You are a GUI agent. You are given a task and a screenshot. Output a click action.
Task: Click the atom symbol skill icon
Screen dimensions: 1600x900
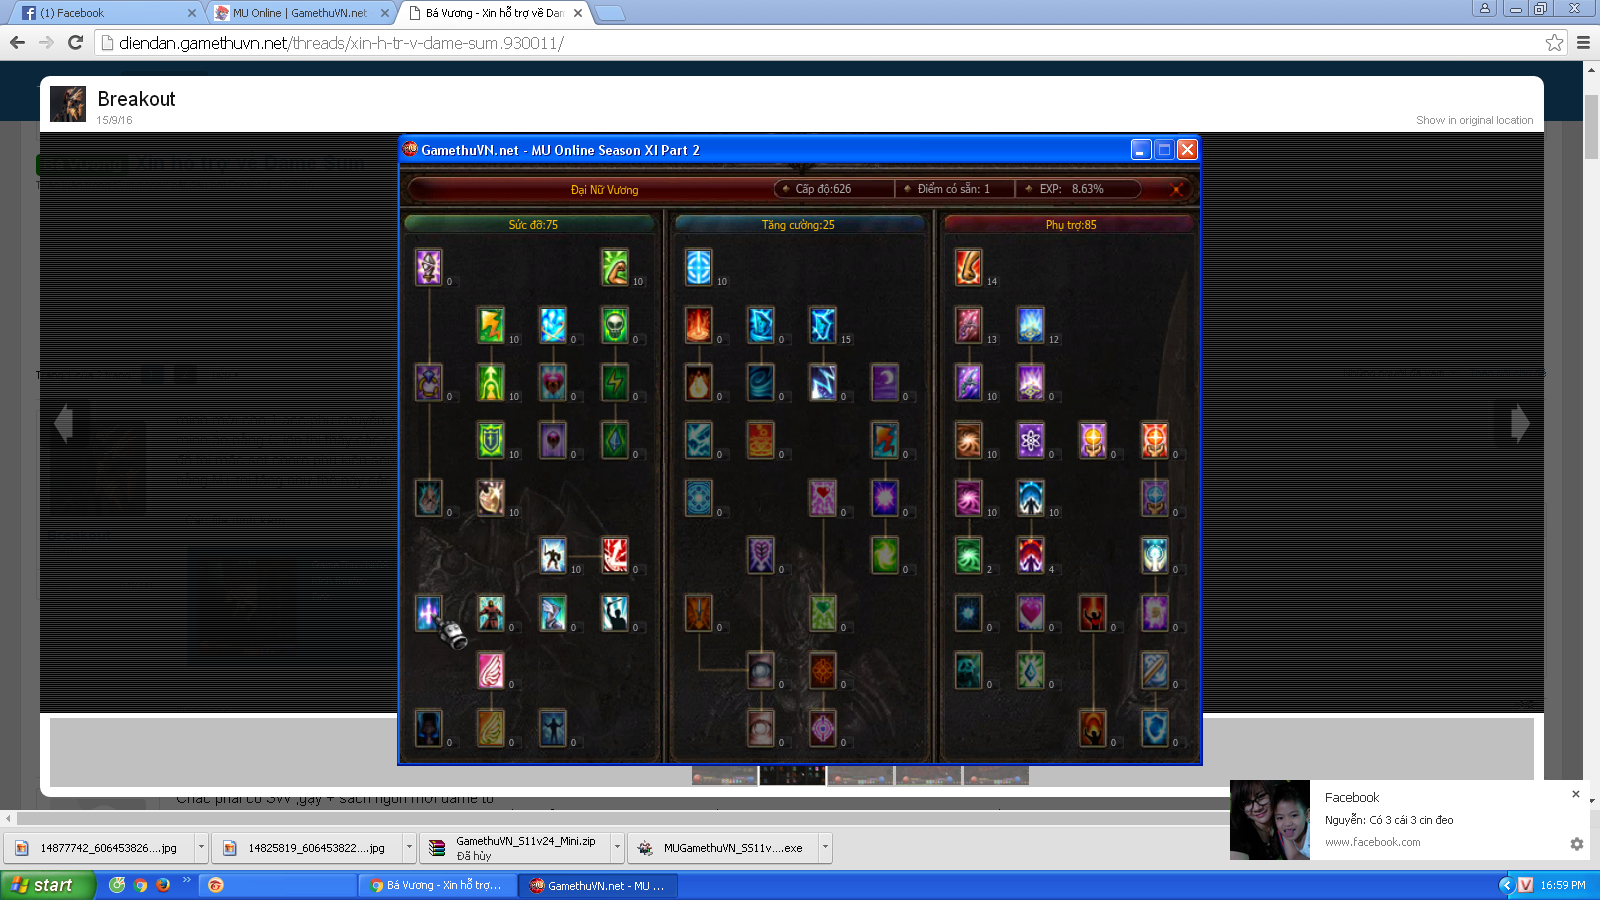pos(1030,440)
